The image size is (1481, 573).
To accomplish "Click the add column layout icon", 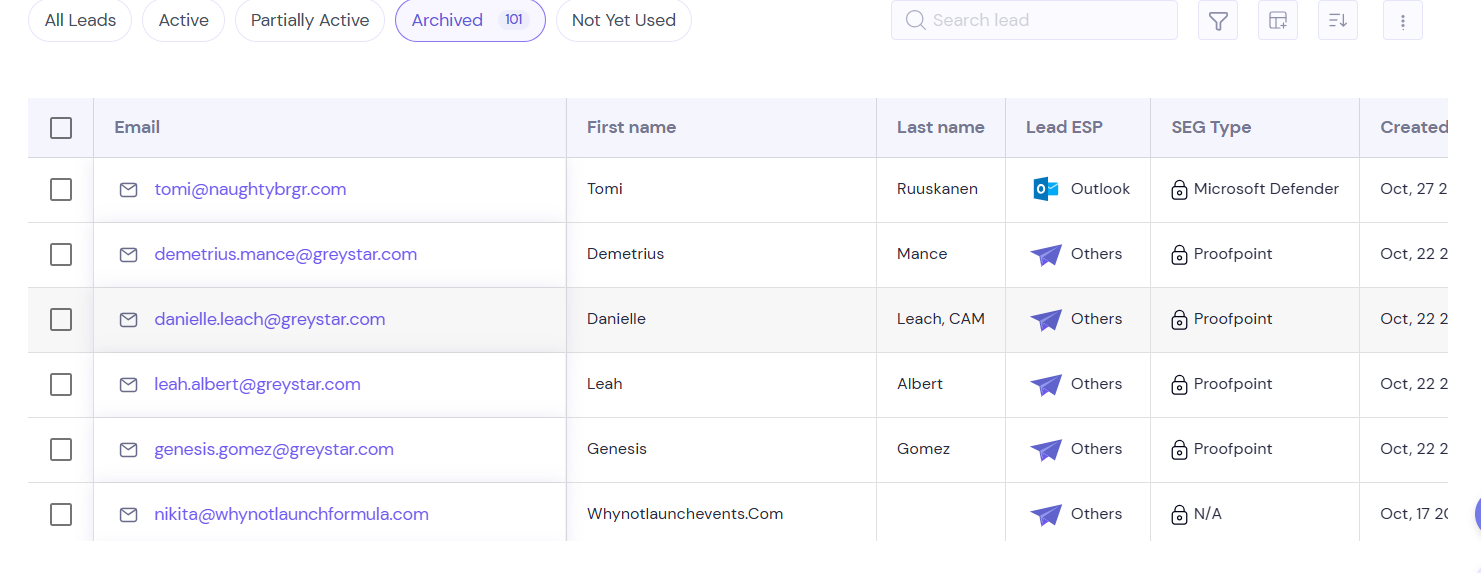I will [1278, 21].
